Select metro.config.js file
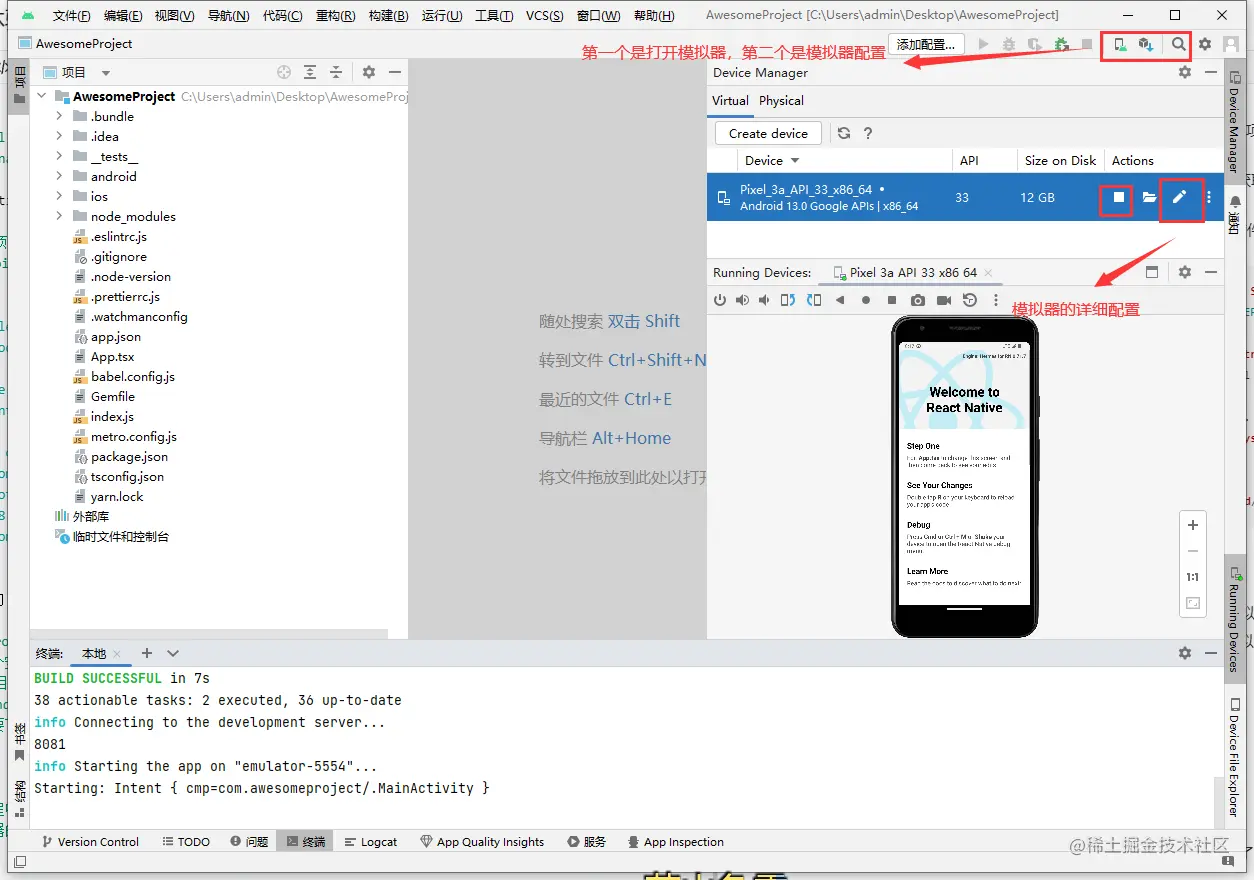This screenshot has width=1254, height=880. (133, 436)
